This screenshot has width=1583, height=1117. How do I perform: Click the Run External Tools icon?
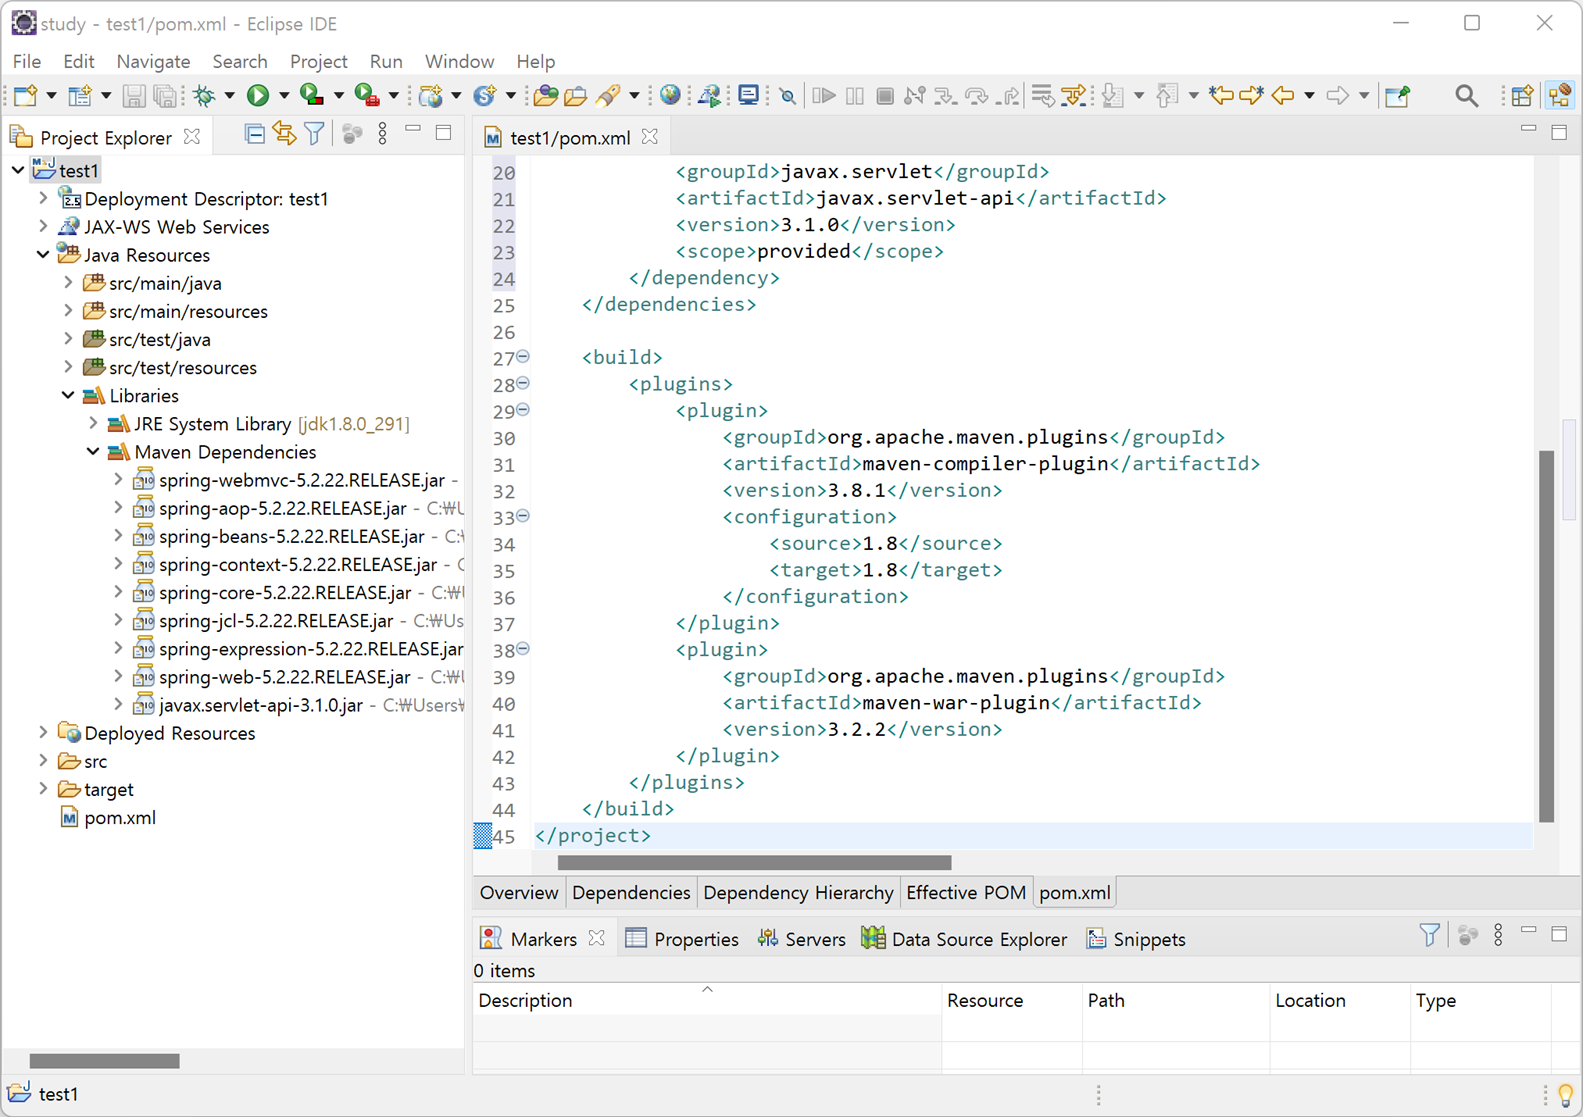pyautogui.click(x=367, y=96)
